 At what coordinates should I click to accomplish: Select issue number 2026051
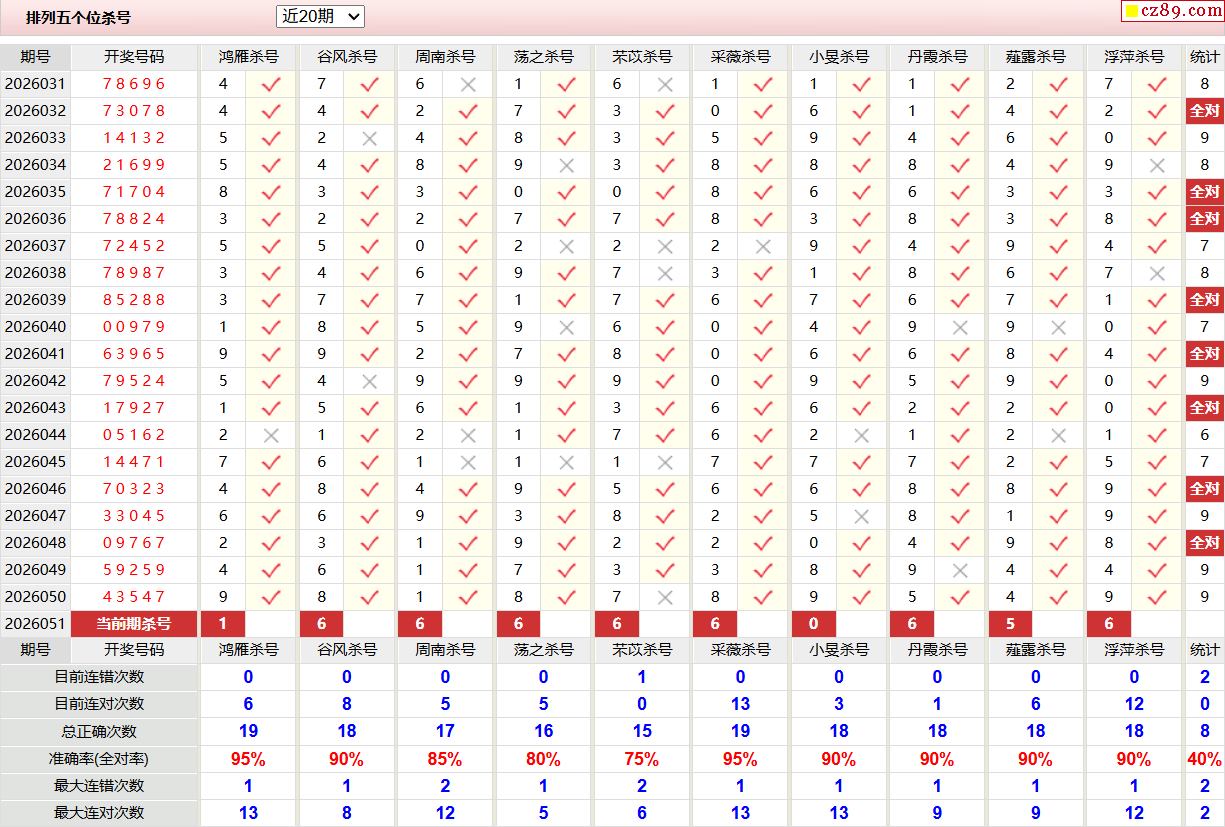point(35,624)
